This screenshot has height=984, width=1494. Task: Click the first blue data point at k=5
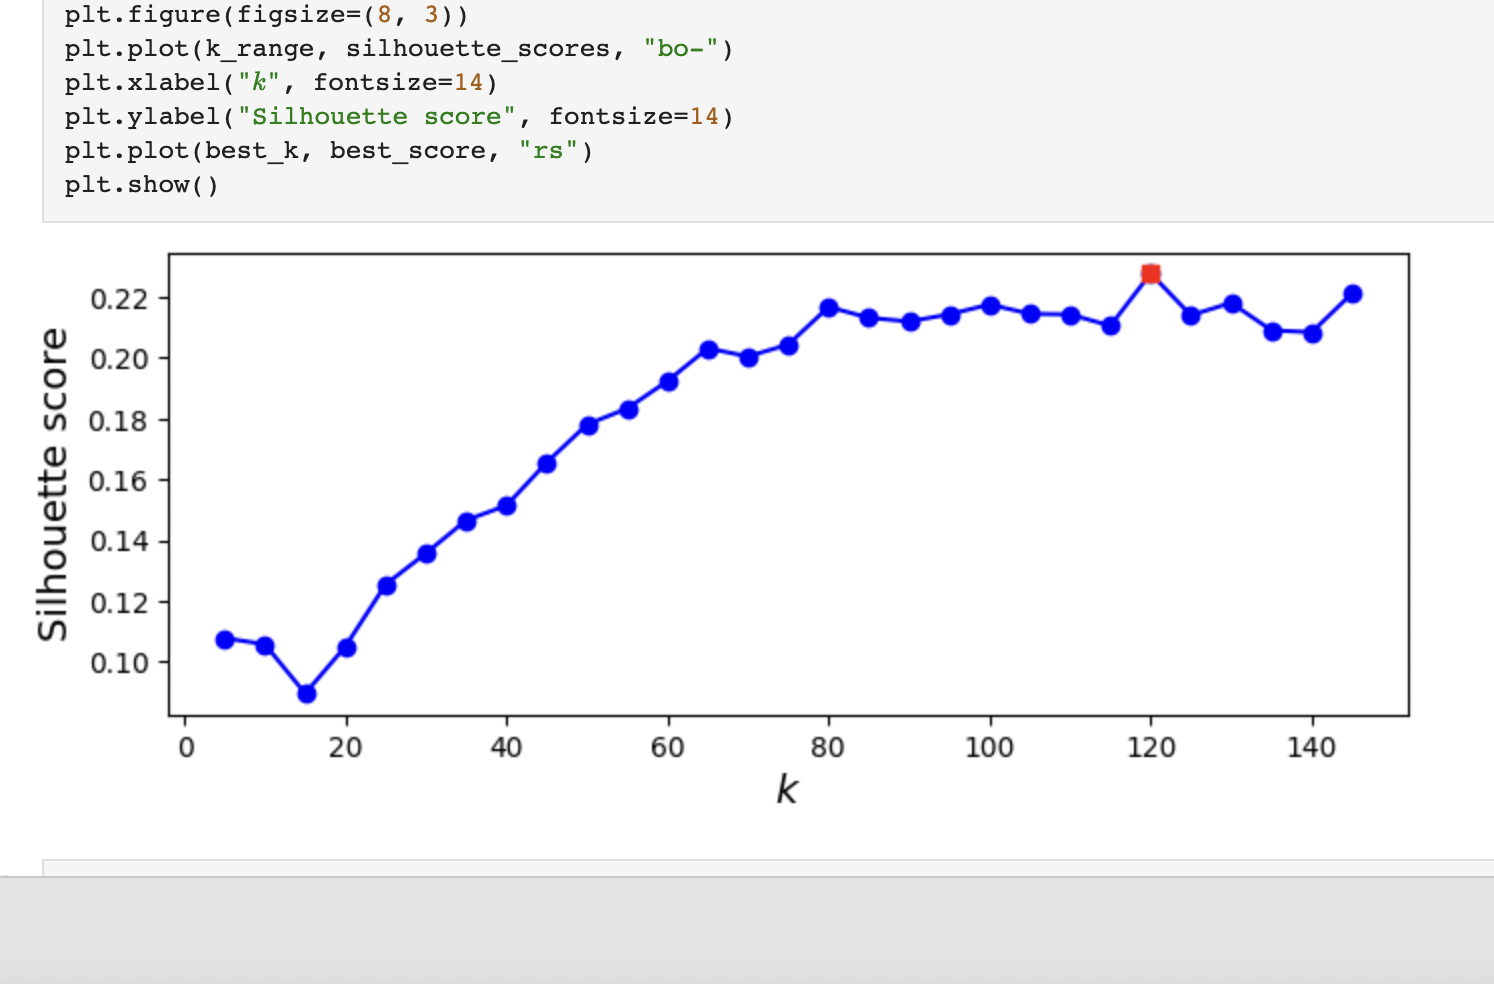click(225, 640)
